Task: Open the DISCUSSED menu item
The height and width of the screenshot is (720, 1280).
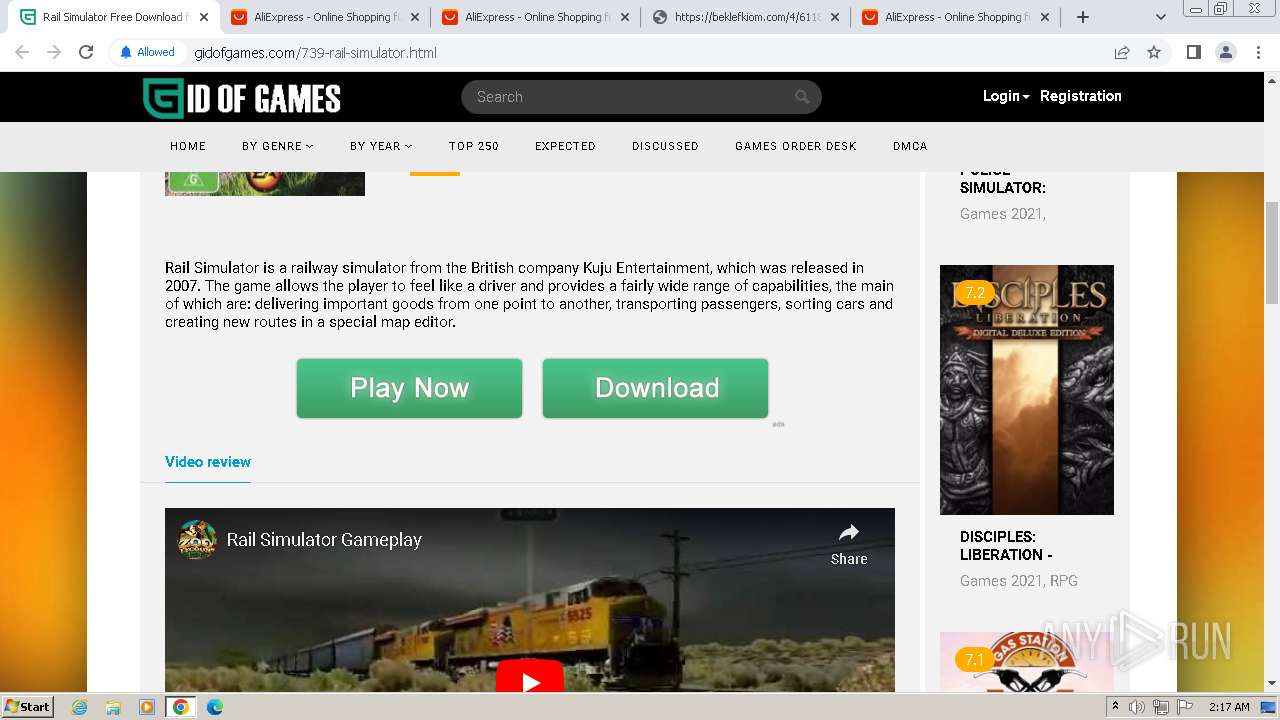Action: [x=665, y=146]
